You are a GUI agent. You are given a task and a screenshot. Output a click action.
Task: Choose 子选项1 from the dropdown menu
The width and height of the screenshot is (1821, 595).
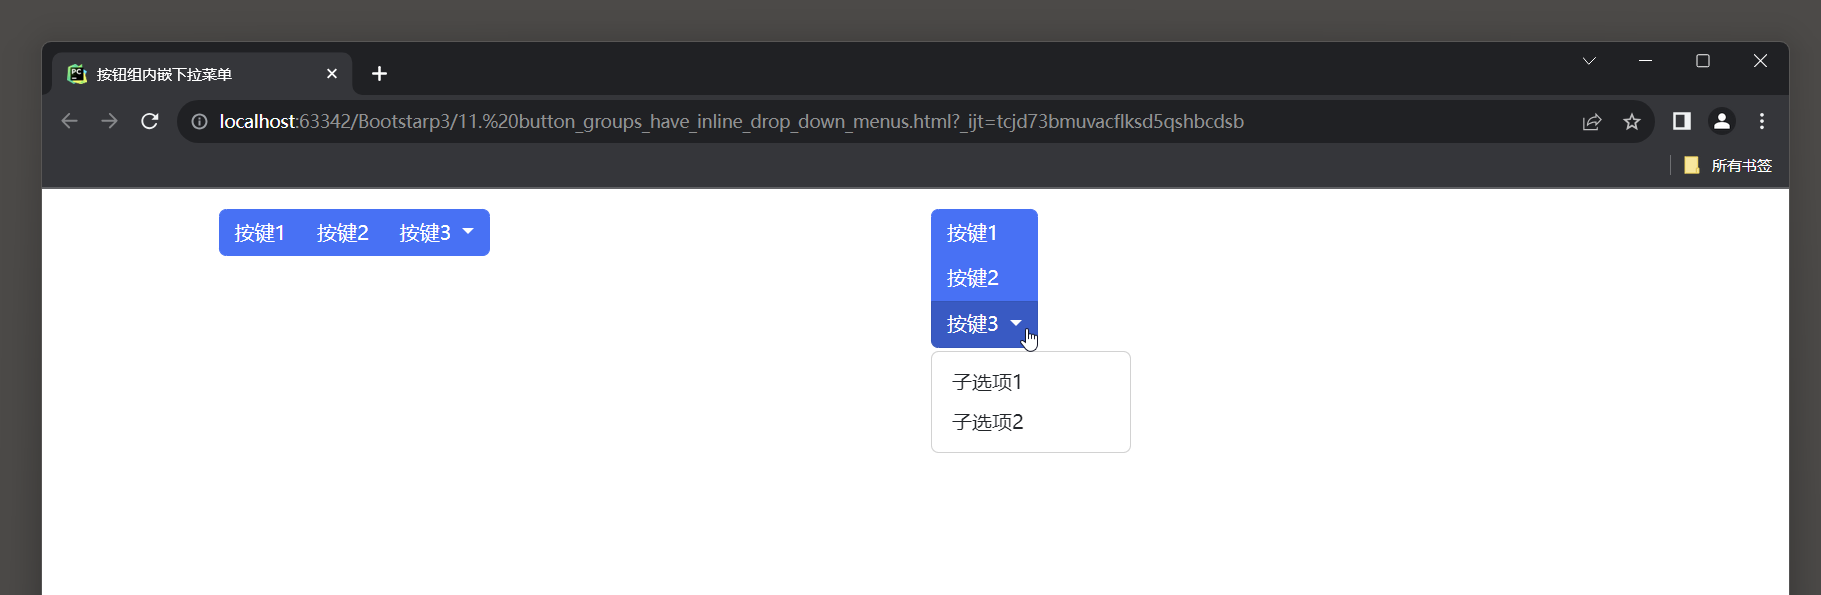tap(1031, 382)
